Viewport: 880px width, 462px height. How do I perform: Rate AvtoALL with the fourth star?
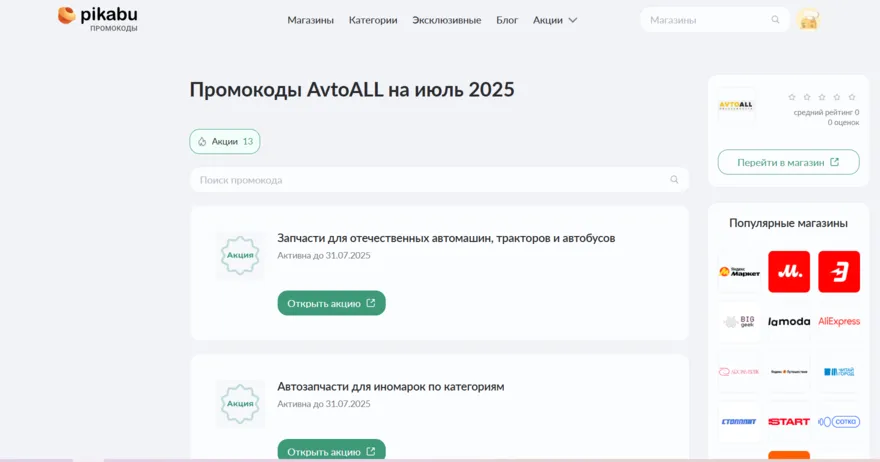coord(837,97)
